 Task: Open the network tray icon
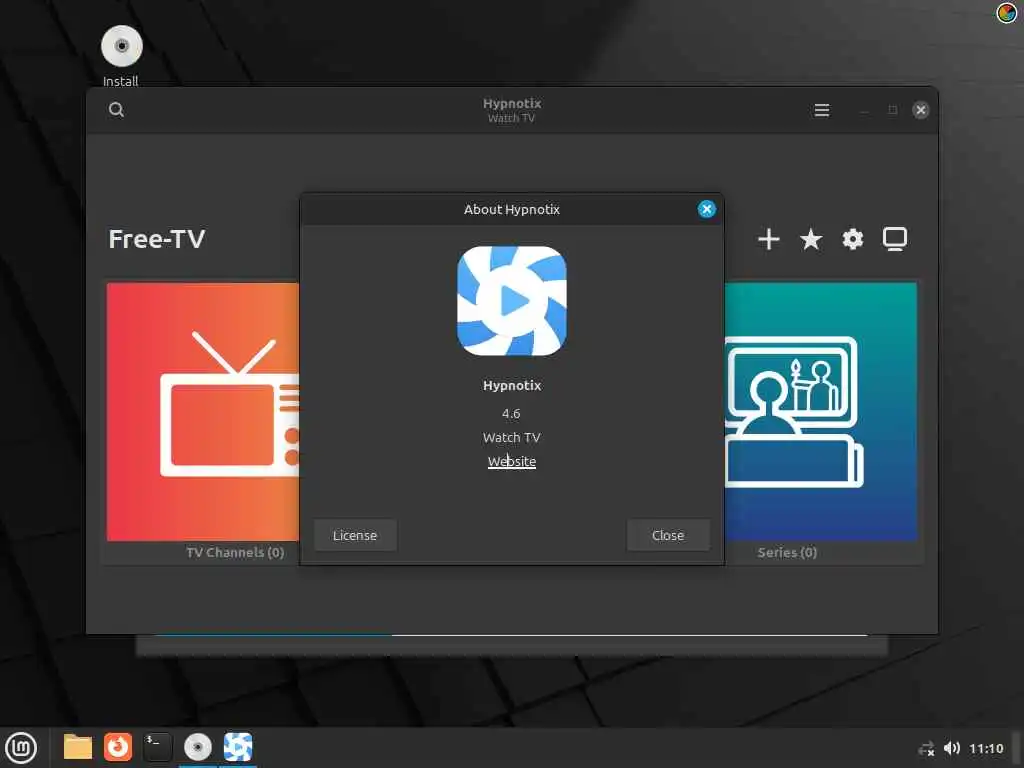tap(926, 748)
